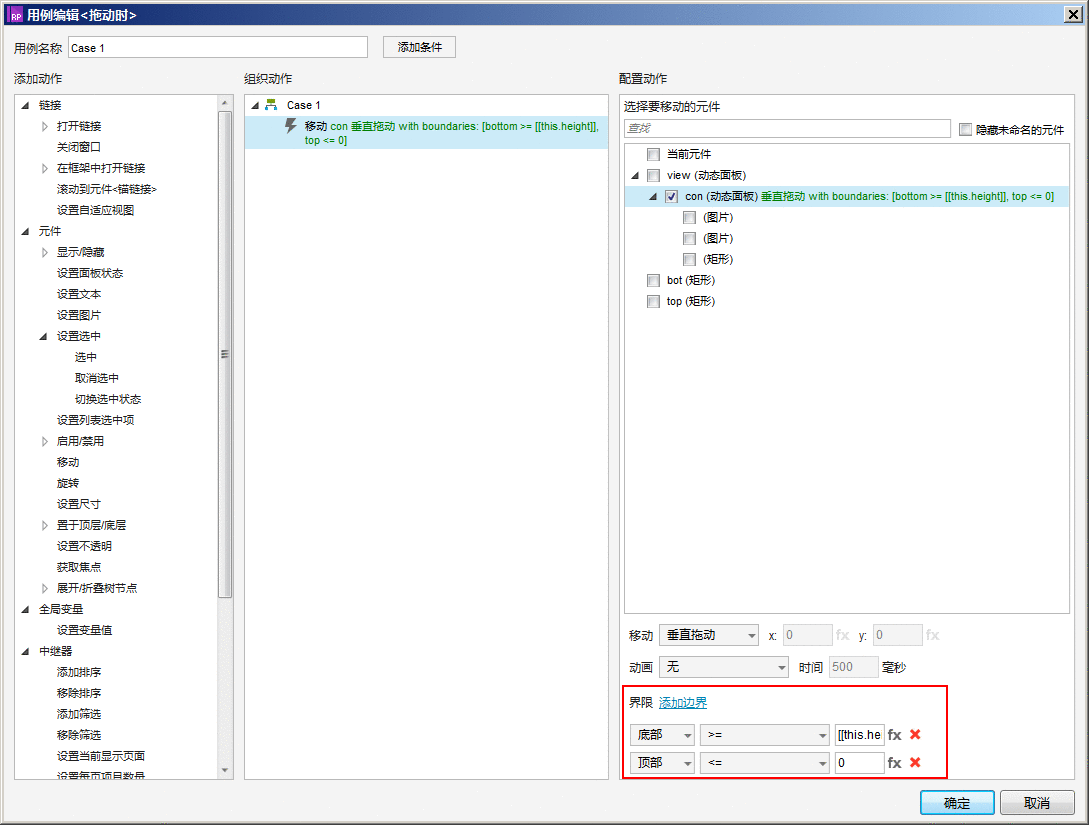Check the first (图片) checkbox
The width and height of the screenshot is (1089, 825).
click(689, 217)
